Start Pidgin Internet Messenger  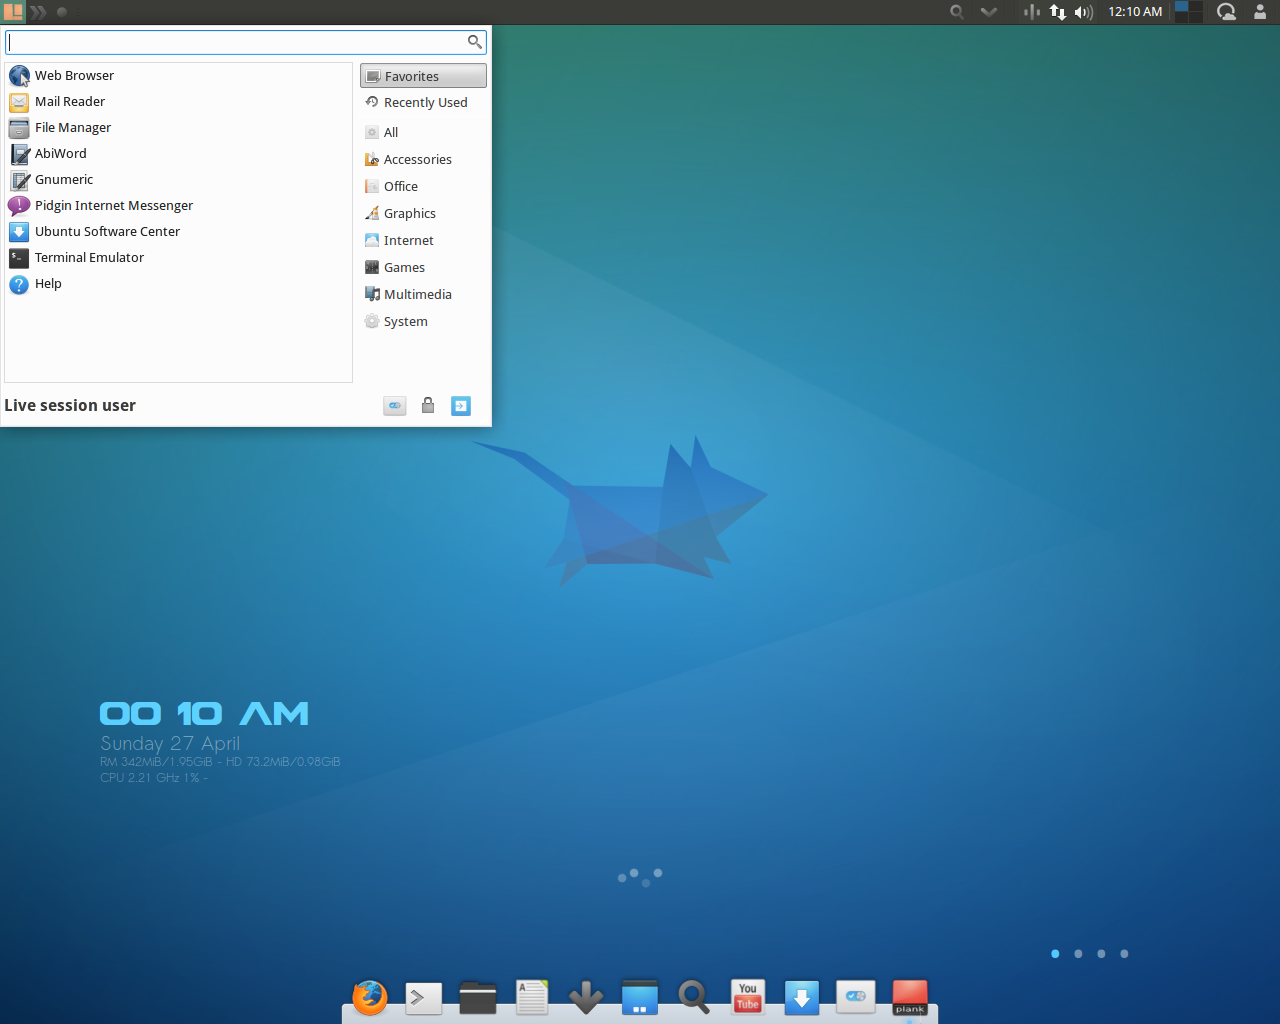click(x=178, y=205)
